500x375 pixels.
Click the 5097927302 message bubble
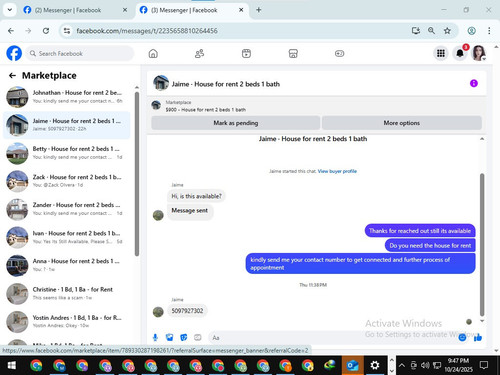tap(187, 311)
